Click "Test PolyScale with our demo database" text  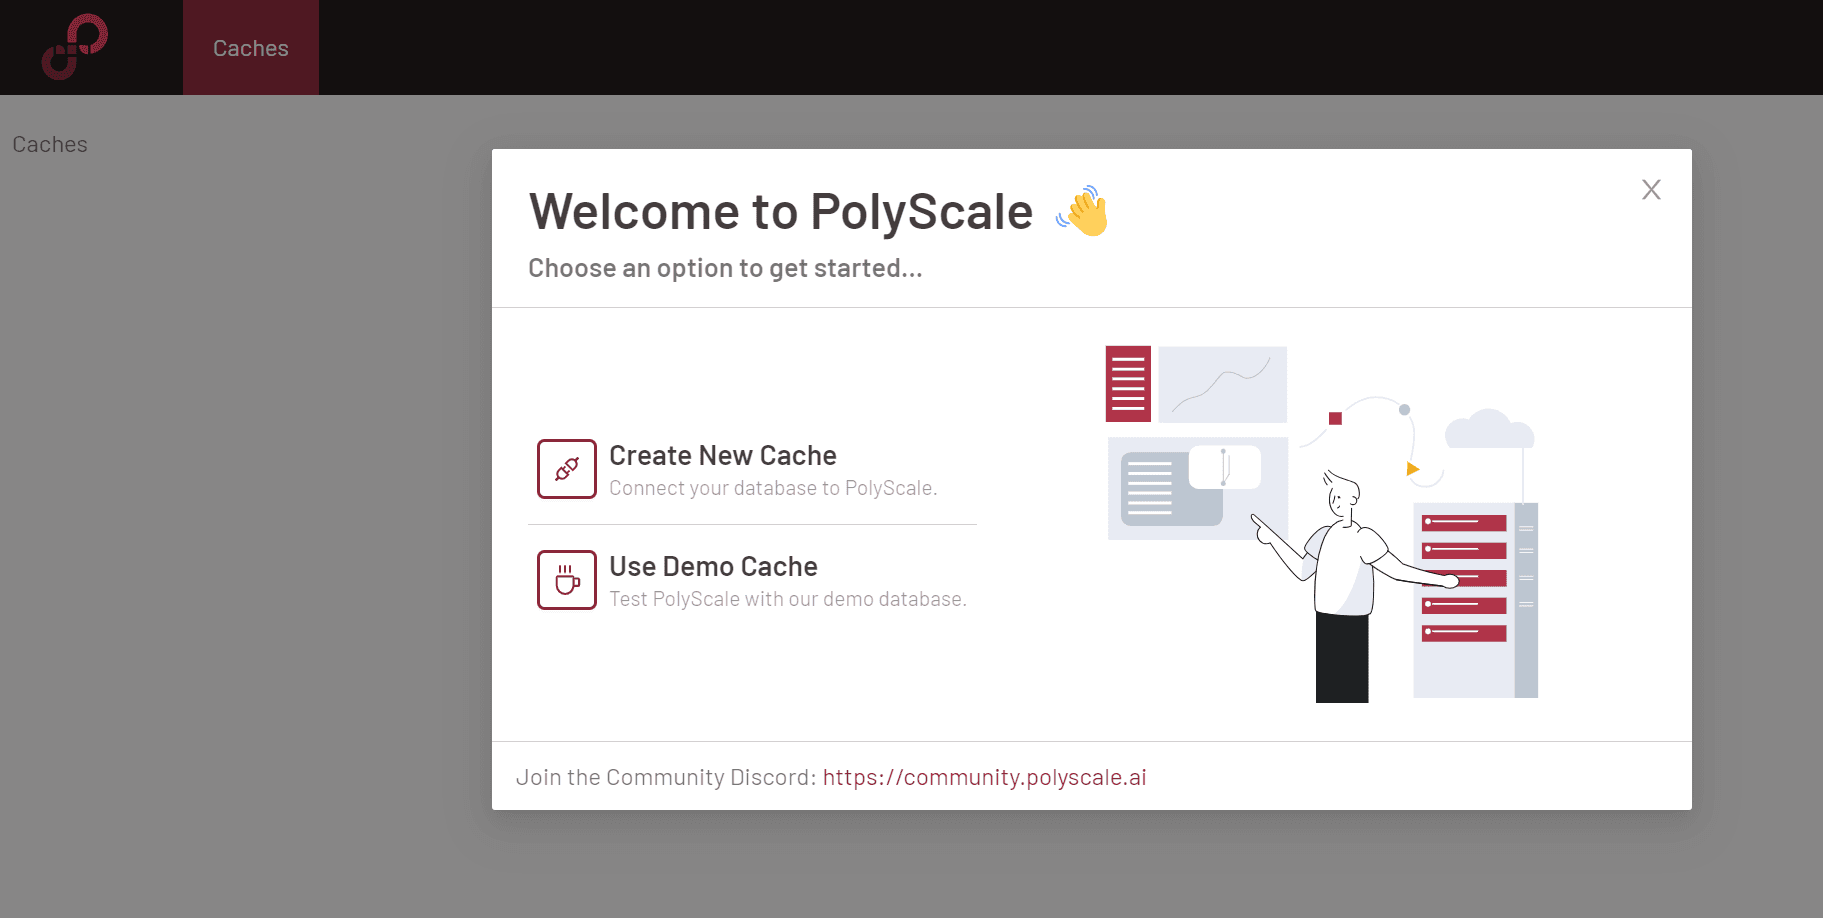(787, 599)
